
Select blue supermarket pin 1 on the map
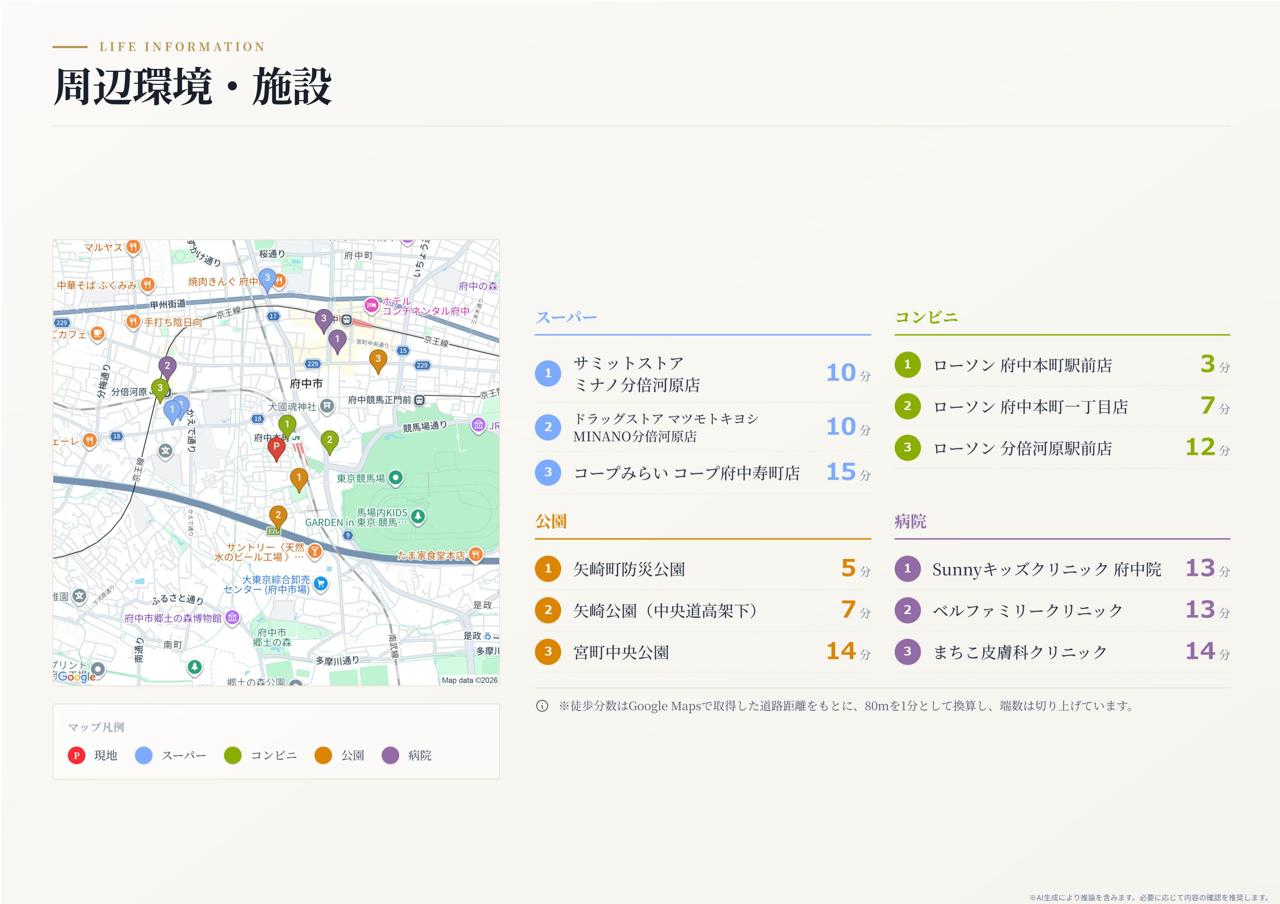pyautogui.click(x=173, y=411)
